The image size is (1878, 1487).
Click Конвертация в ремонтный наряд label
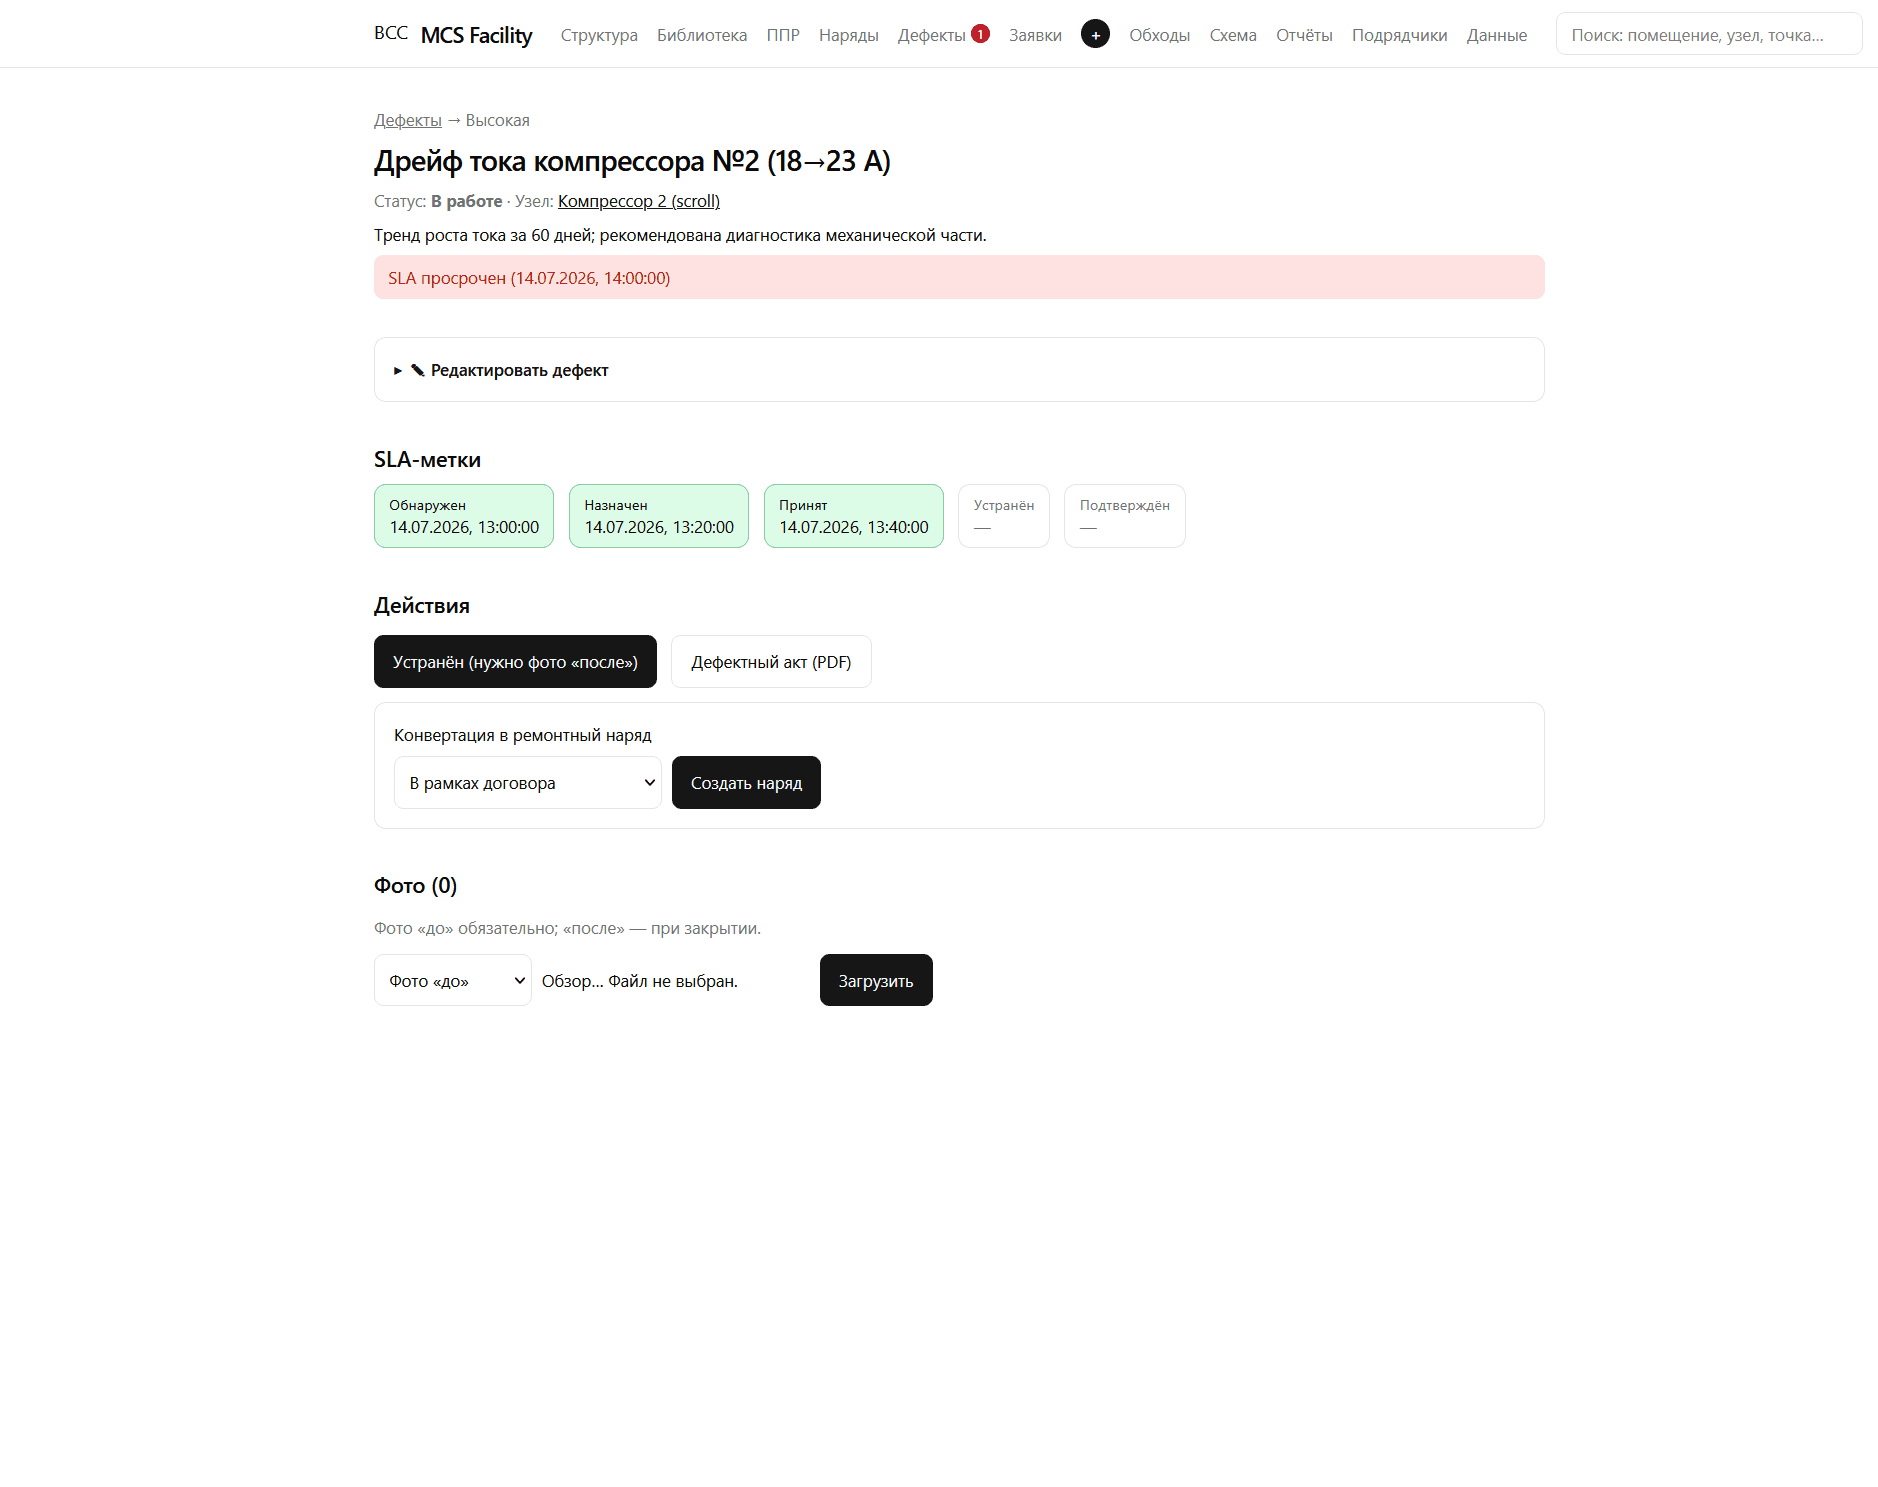(x=522, y=735)
